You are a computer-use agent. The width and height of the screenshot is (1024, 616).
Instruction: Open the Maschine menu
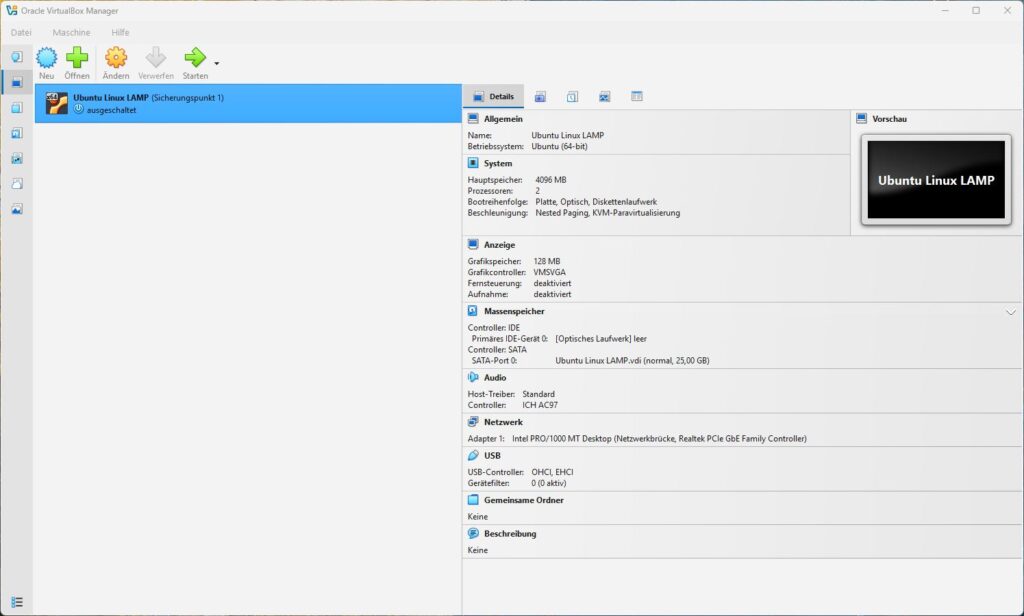click(x=71, y=32)
